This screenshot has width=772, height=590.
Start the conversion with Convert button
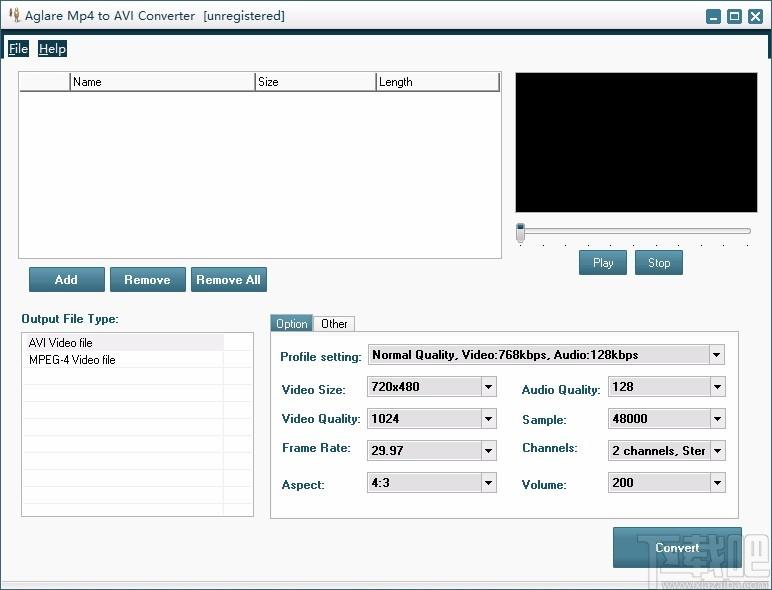(677, 548)
